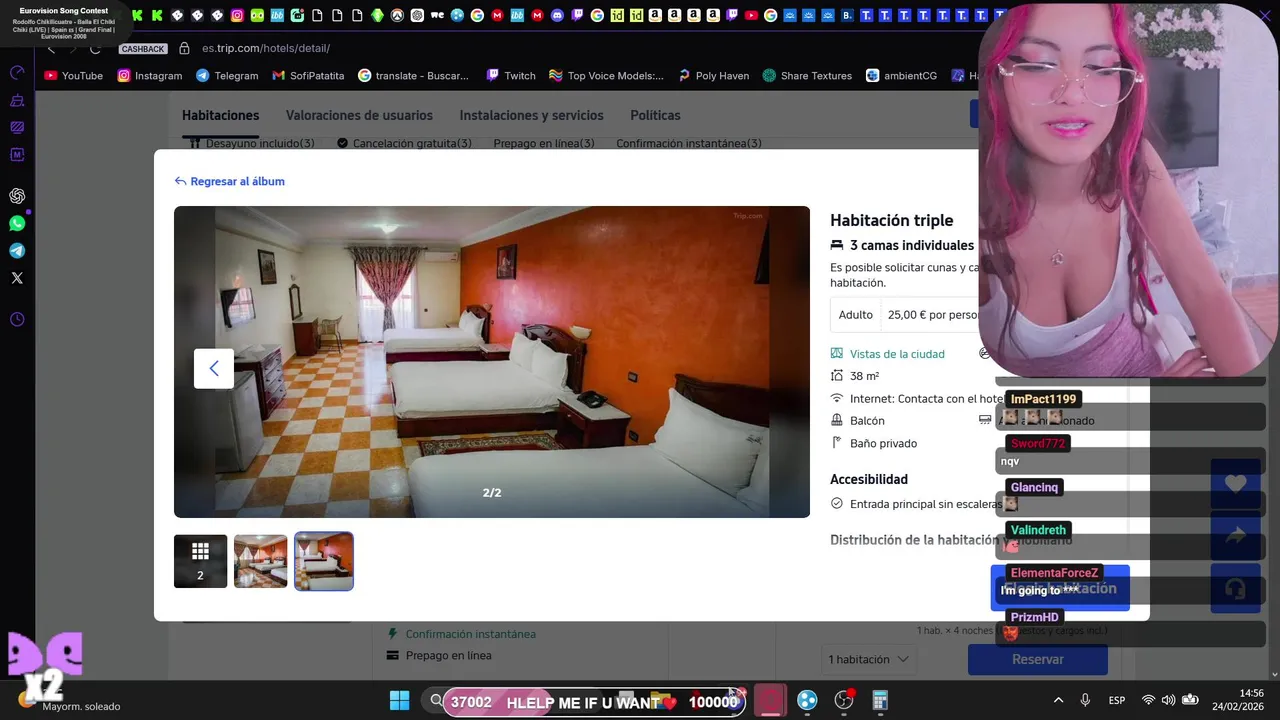Open the Windows Start menu
The width and height of the screenshot is (1280, 720).
point(399,700)
